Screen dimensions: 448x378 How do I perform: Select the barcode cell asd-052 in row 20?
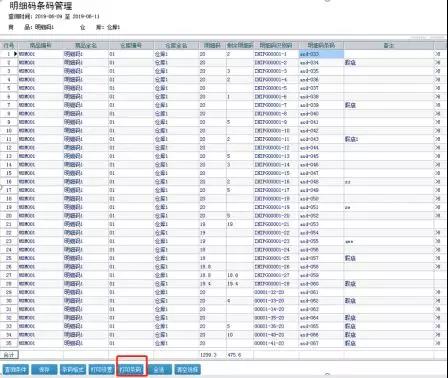(x=321, y=216)
